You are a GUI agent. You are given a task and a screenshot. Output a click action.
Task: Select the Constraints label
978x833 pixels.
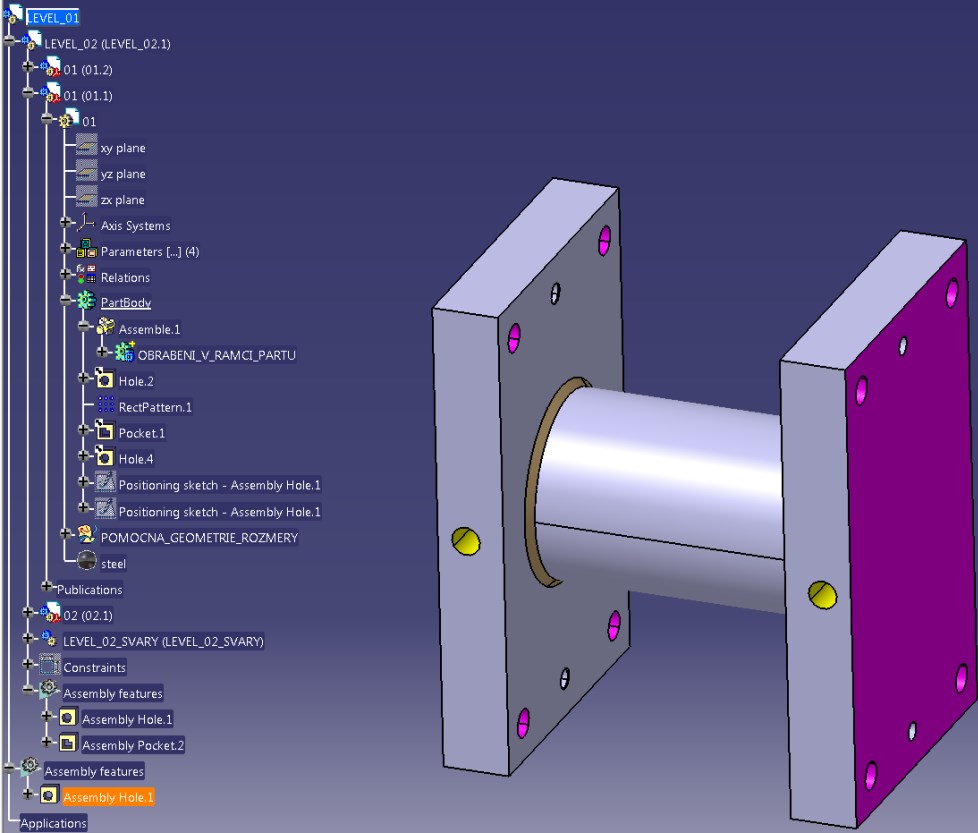95,667
